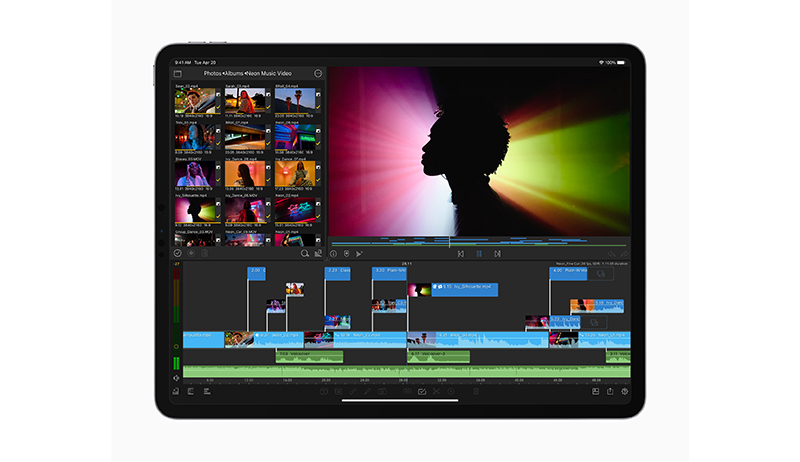Add a marker with the marker icon

346,253
